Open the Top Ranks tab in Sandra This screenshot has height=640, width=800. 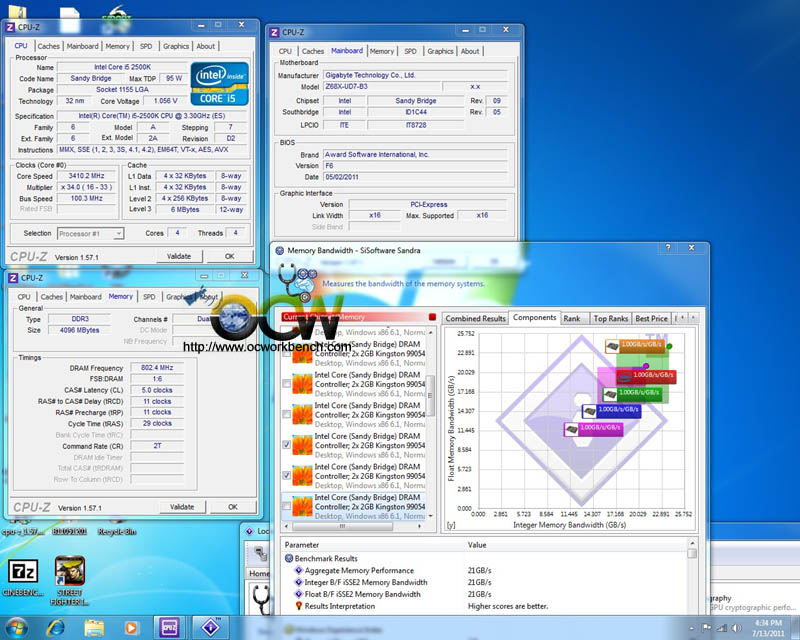[610, 318]
